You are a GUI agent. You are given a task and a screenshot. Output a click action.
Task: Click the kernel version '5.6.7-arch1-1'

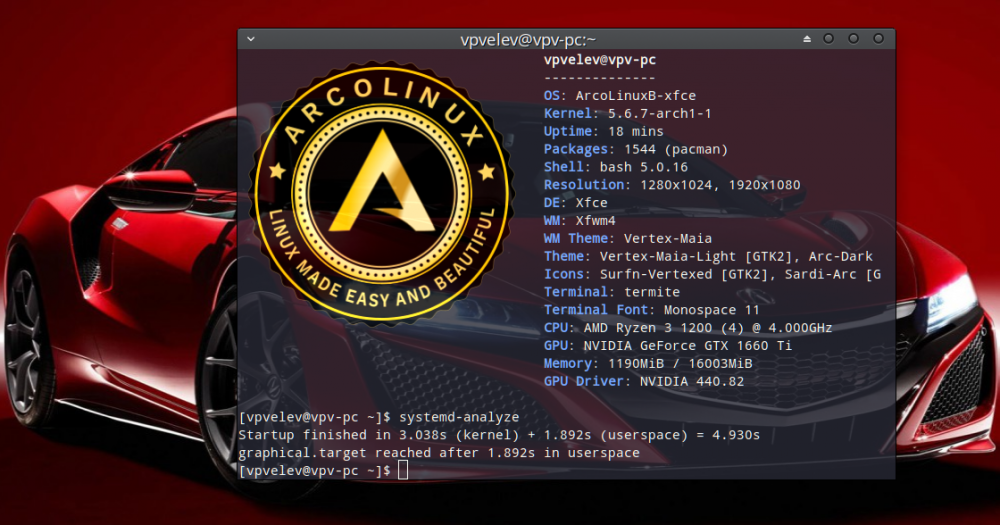659,114
